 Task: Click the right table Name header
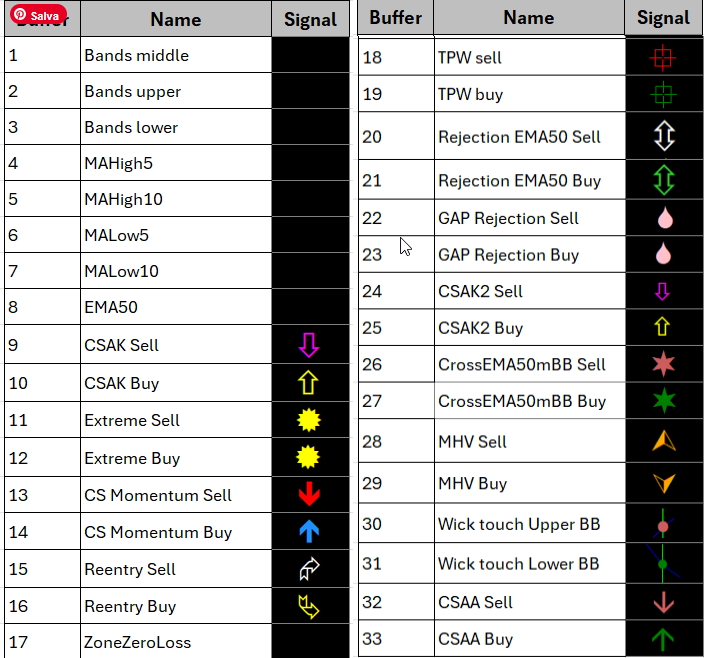pyautogui.click(x=529, y=18)
